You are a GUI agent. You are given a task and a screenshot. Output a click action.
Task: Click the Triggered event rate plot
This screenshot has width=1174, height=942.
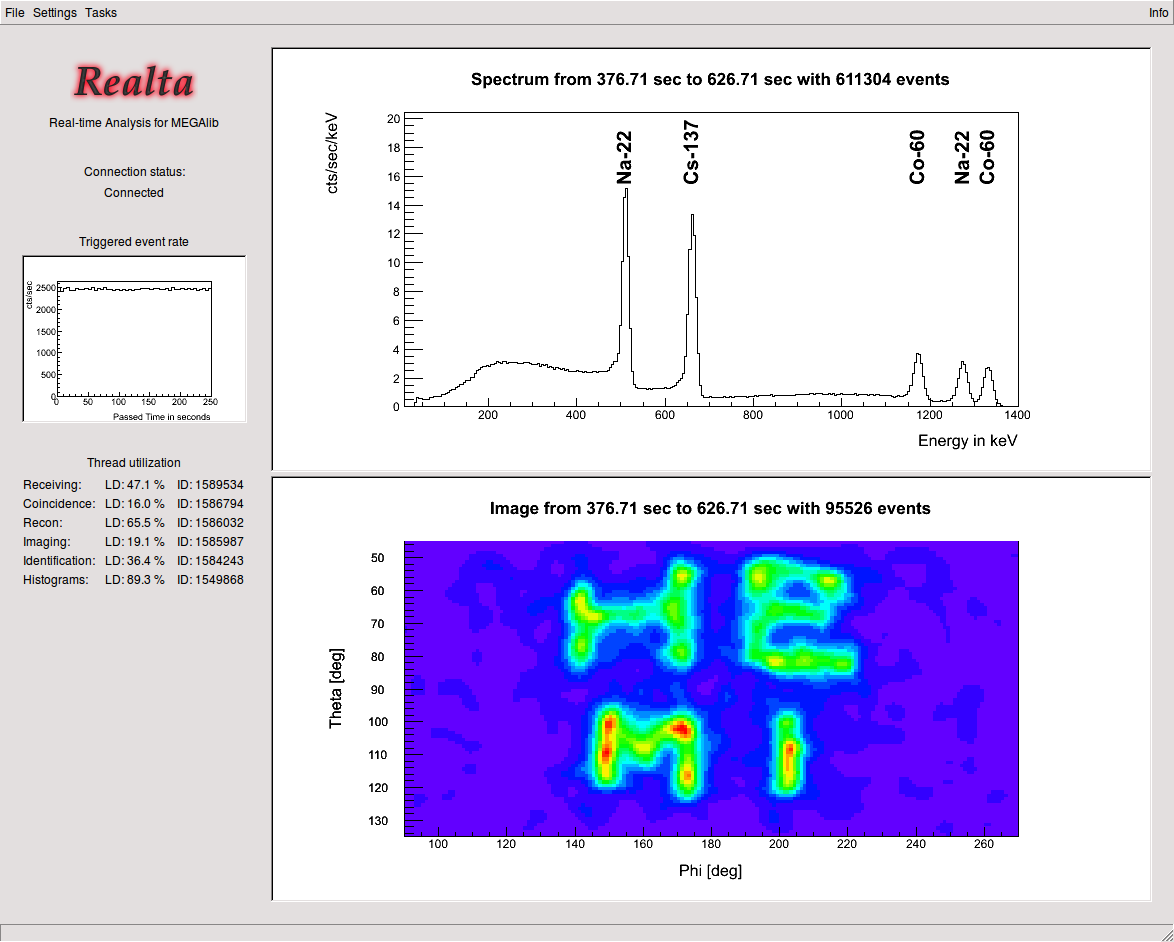pyautogui.click(x=134, y=338)
